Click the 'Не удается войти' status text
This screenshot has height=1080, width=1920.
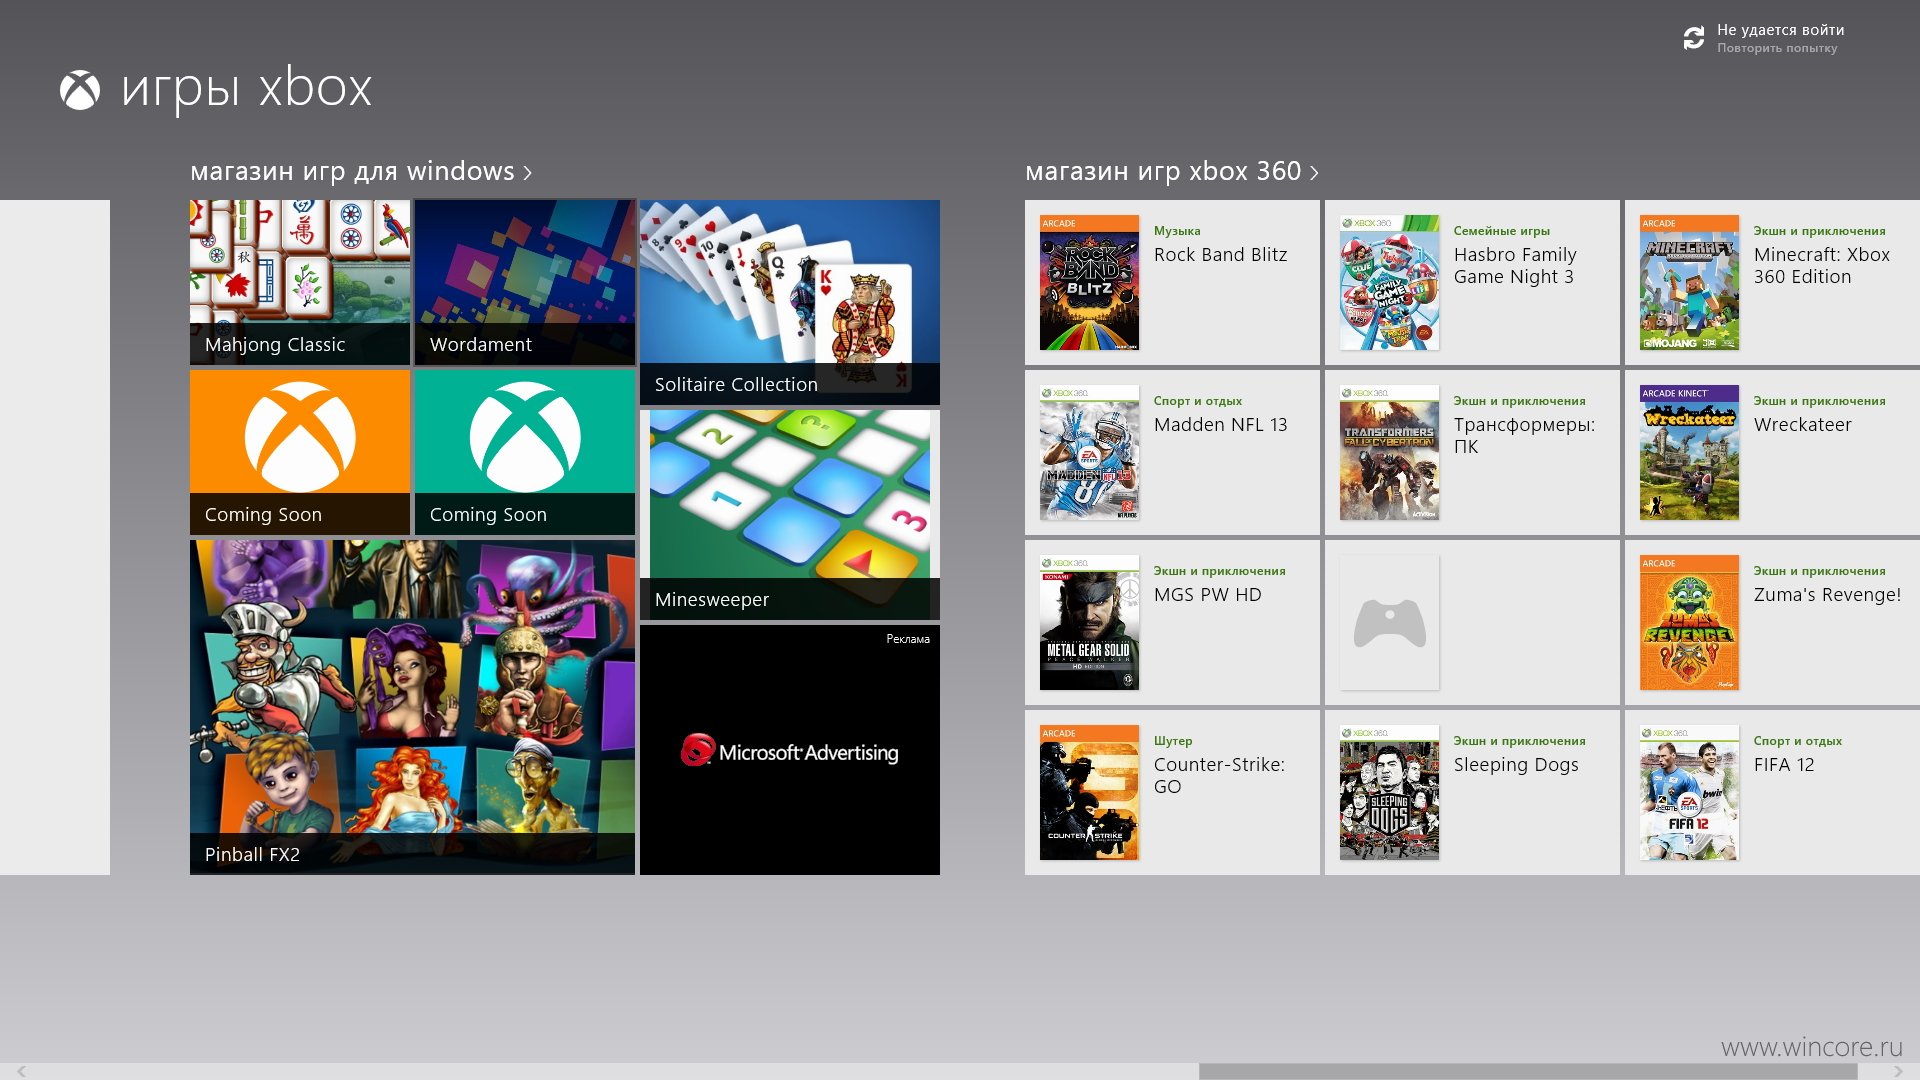(1780, 30)
